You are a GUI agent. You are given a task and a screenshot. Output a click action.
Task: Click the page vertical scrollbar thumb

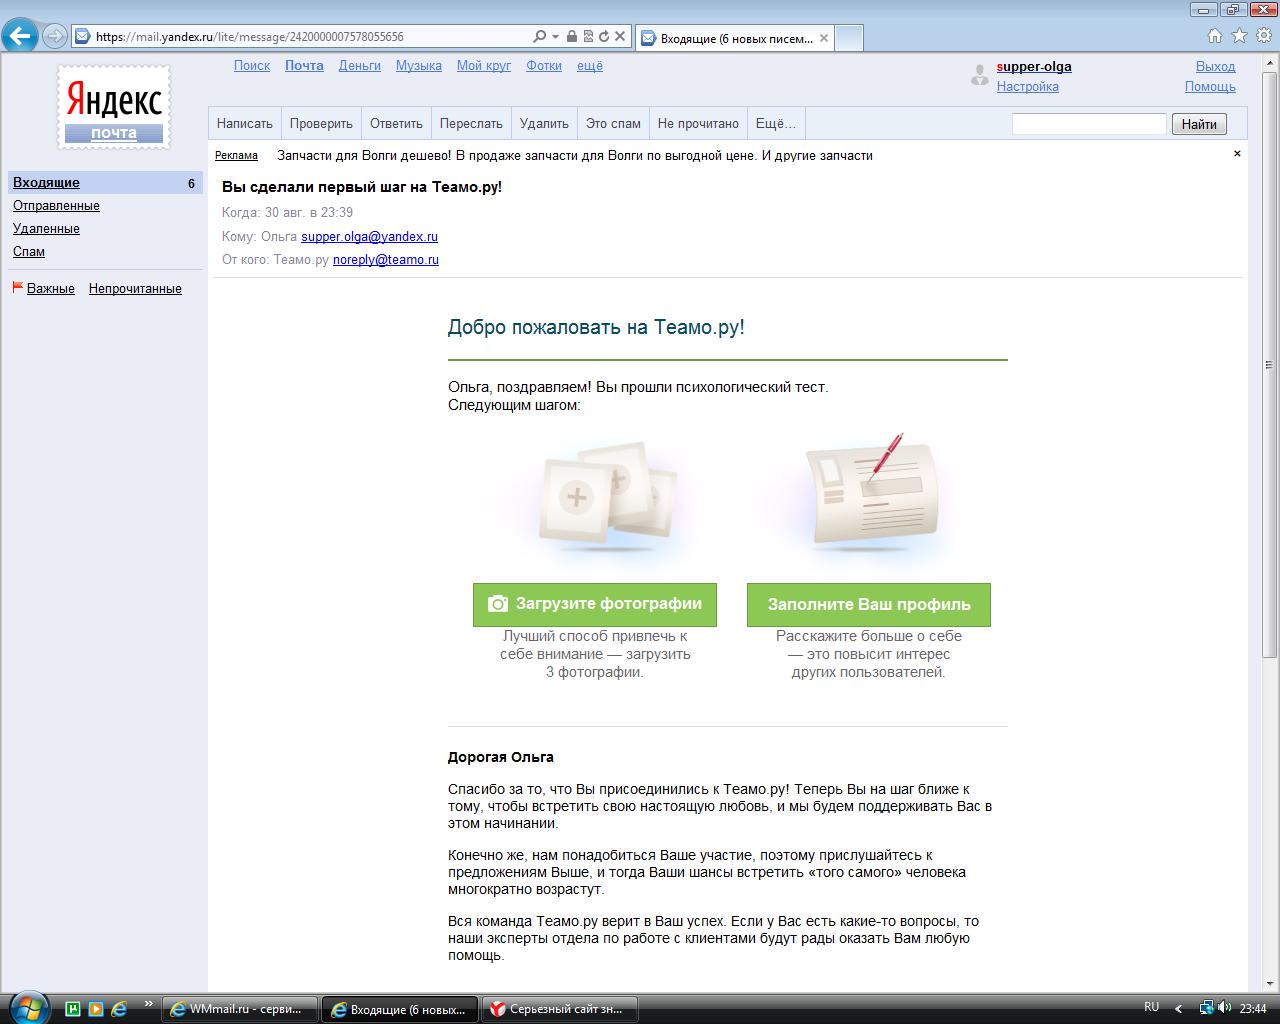1271,365
